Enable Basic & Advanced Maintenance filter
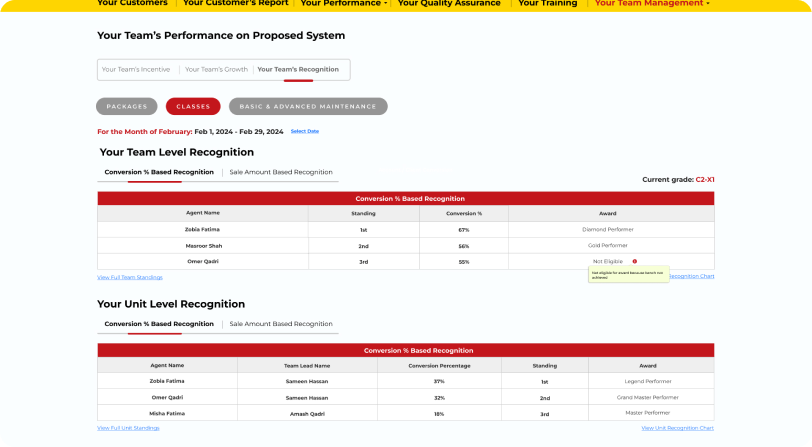The height and width of the screenshot is (447, 812). pos(307,106)
